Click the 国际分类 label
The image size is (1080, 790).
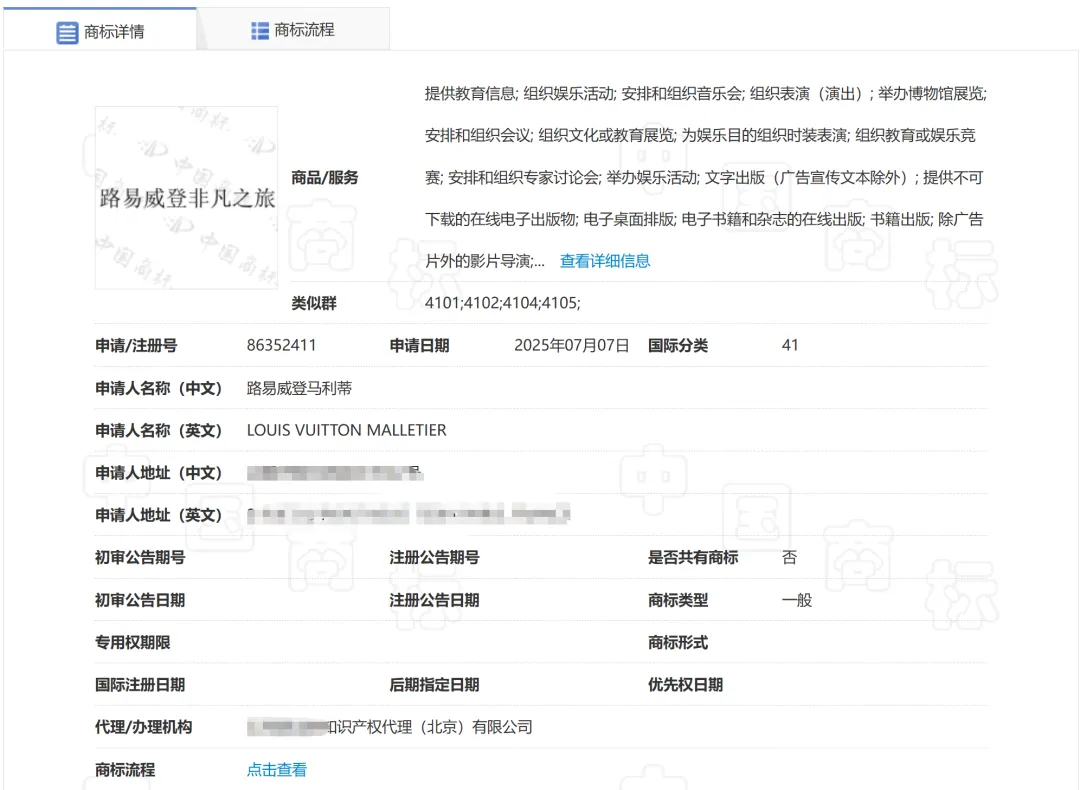pyautogui.click(x=678, y=346)
